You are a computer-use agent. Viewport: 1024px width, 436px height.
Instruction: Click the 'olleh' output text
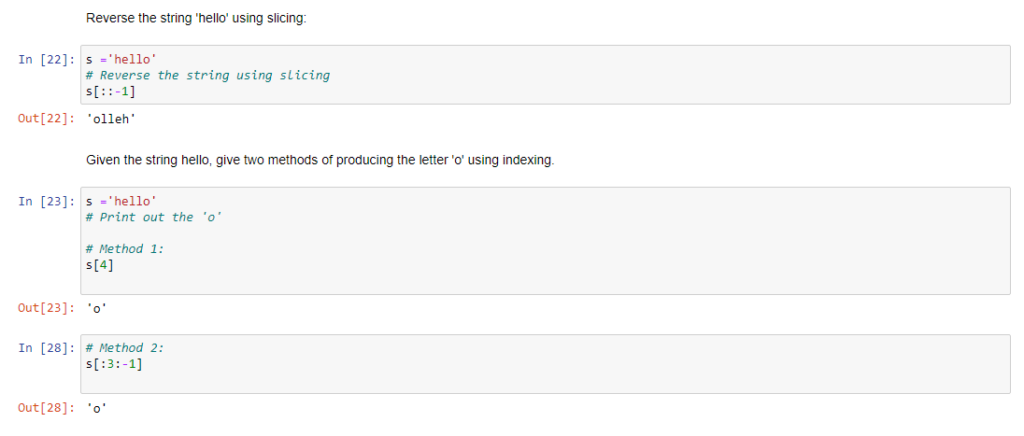111,119
